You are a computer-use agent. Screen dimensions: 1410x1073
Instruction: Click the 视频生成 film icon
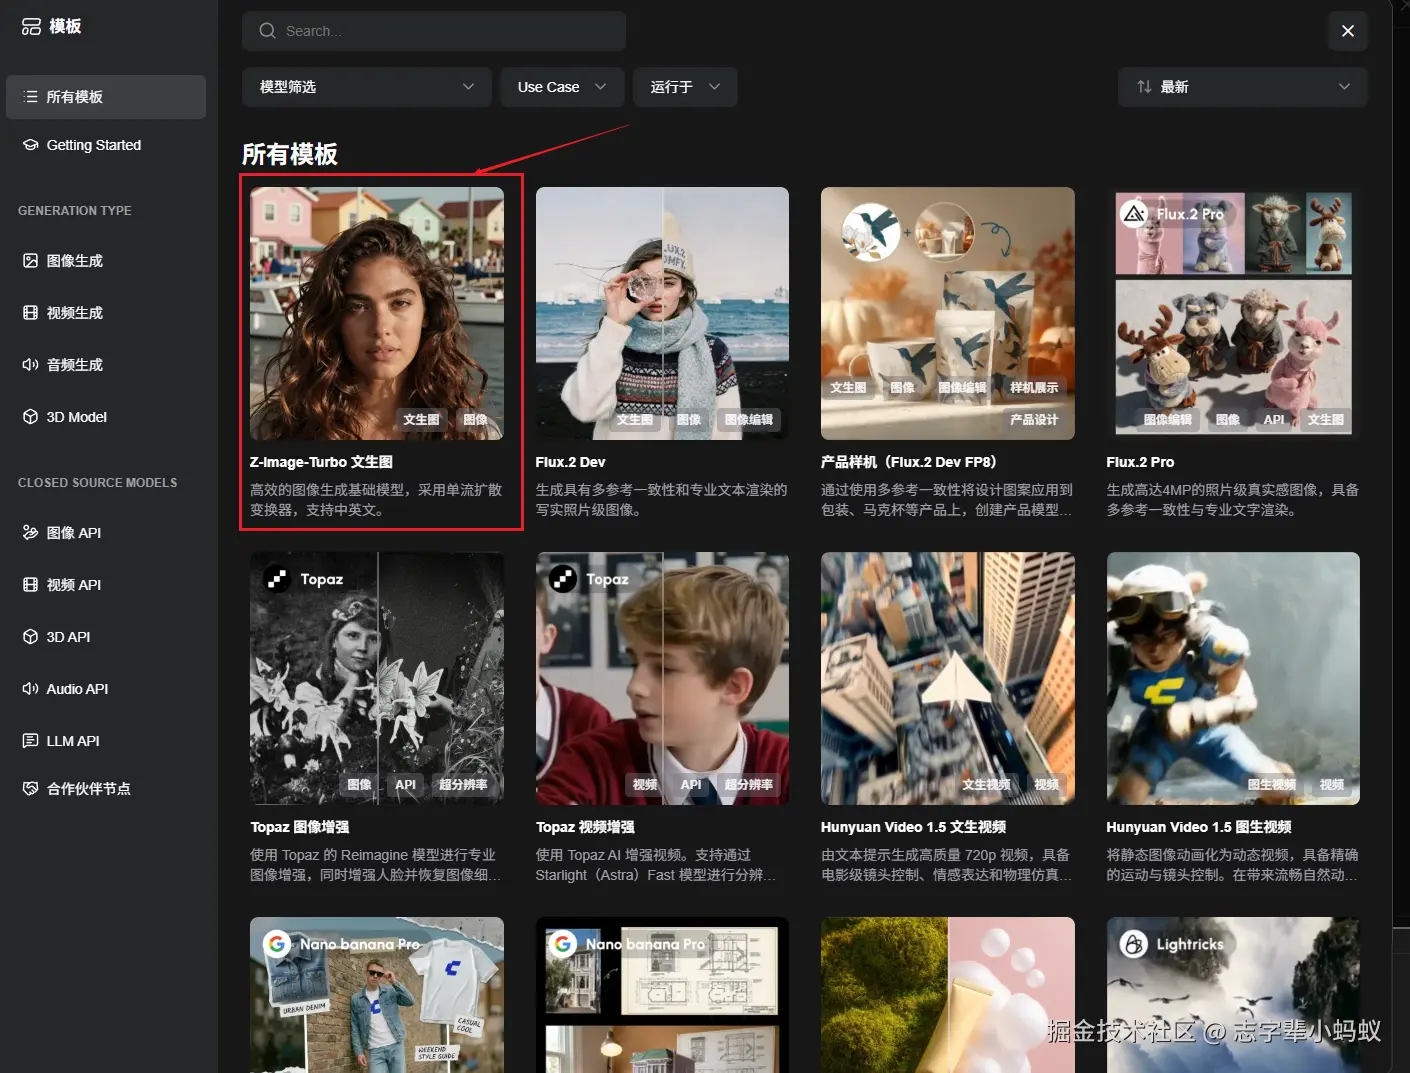(30, 313)
